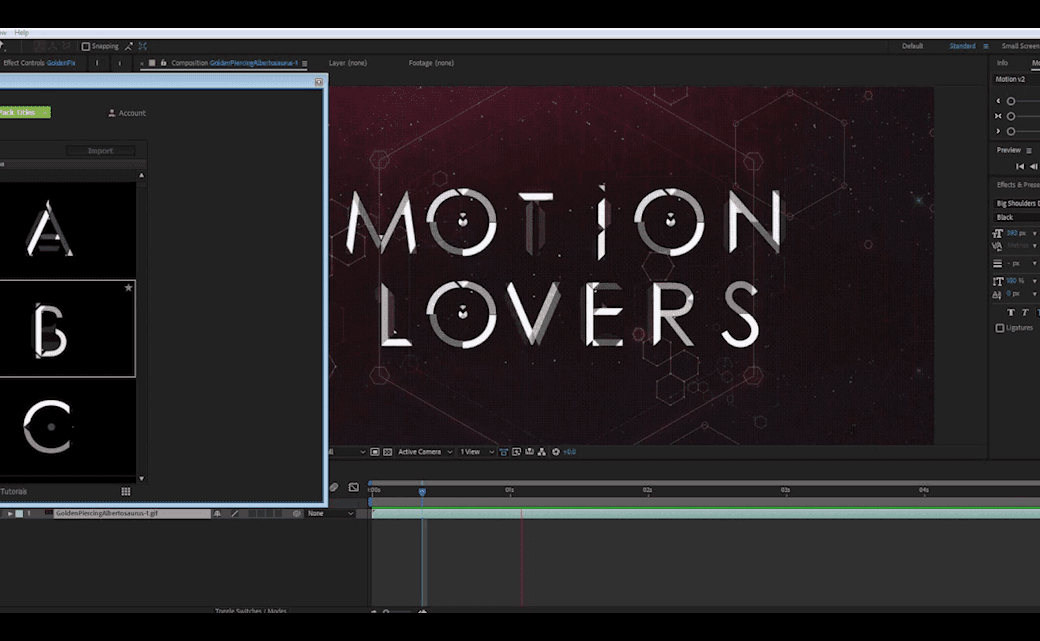
Task: Click the ease-out arrow icon in Motion panel
Action: coord(998,131)
